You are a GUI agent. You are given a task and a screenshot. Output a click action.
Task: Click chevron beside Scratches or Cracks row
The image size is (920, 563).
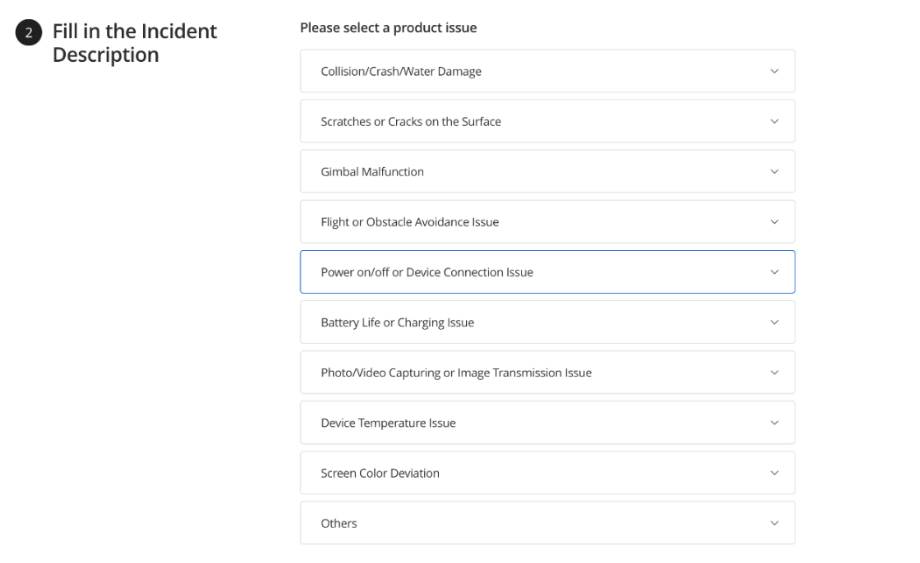[774, 121]
